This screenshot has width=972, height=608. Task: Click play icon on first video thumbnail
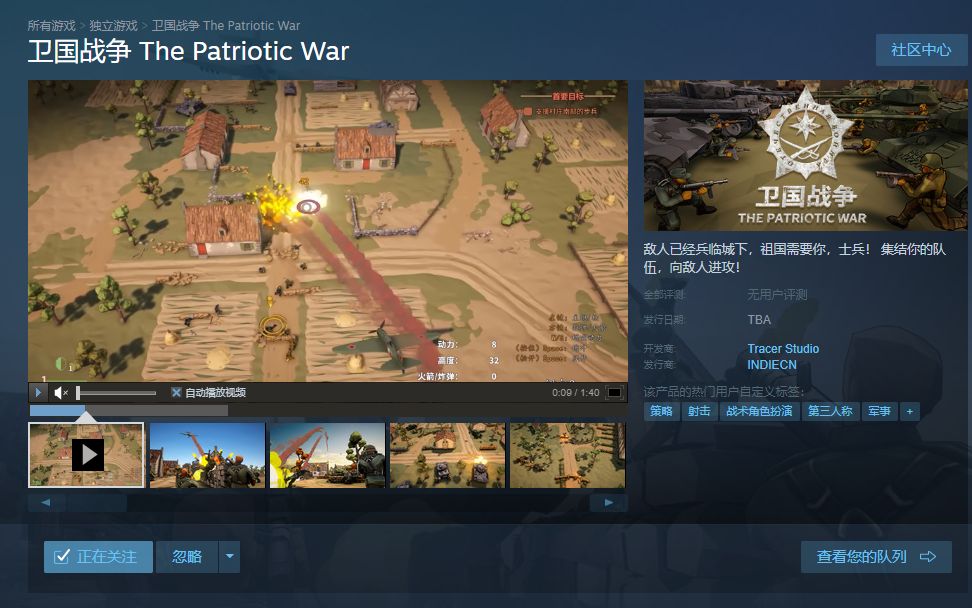87,456
